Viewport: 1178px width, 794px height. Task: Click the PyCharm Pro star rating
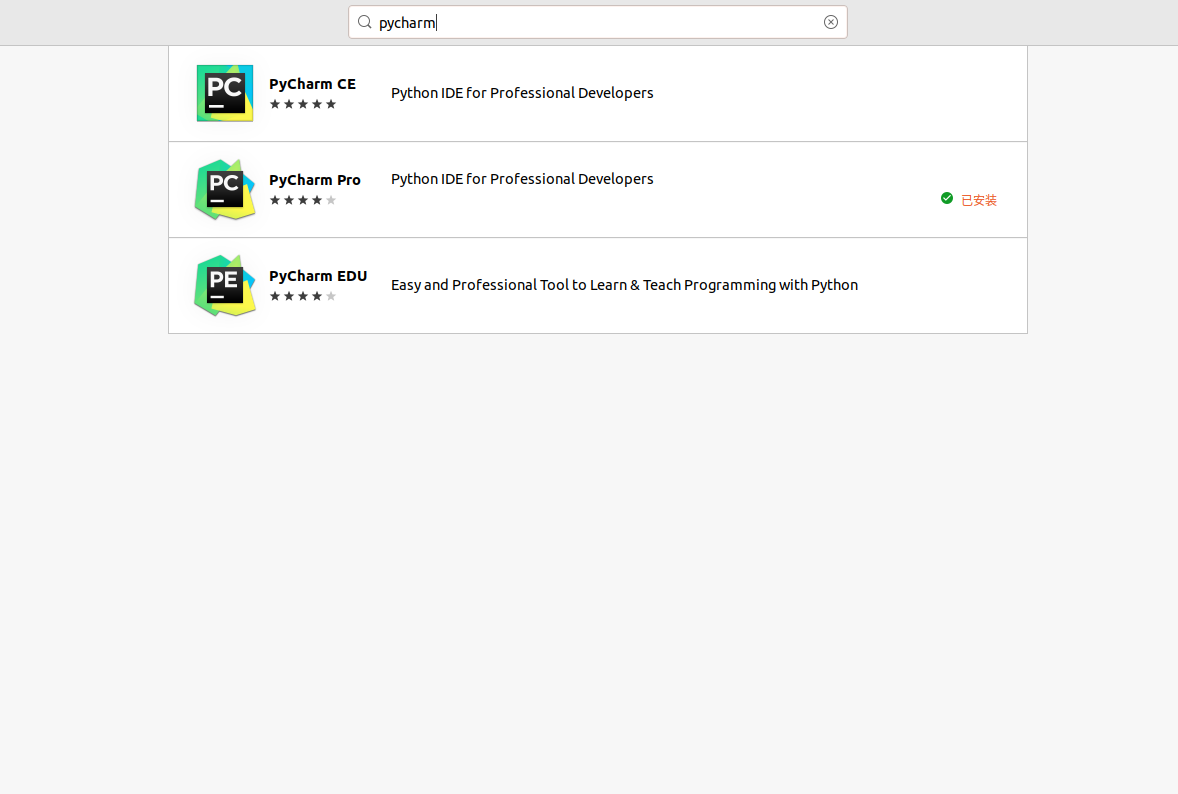click(303, 201)
